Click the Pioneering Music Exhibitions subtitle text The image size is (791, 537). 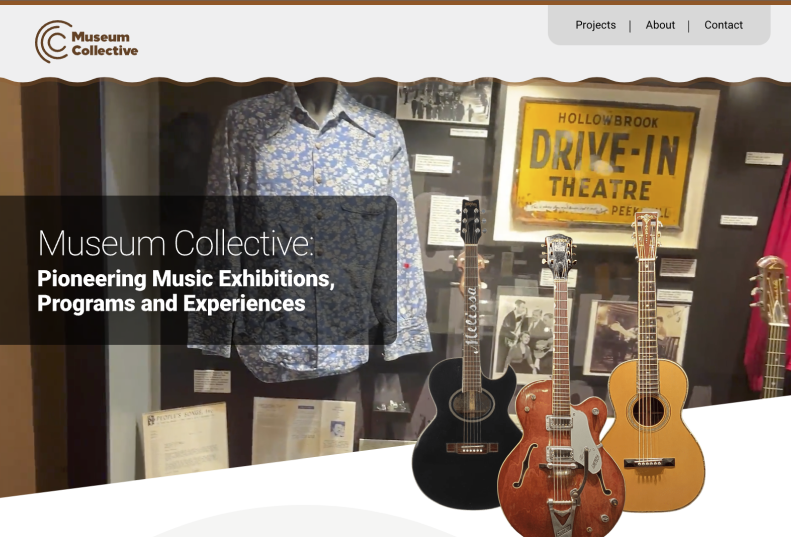click(186, 291)
